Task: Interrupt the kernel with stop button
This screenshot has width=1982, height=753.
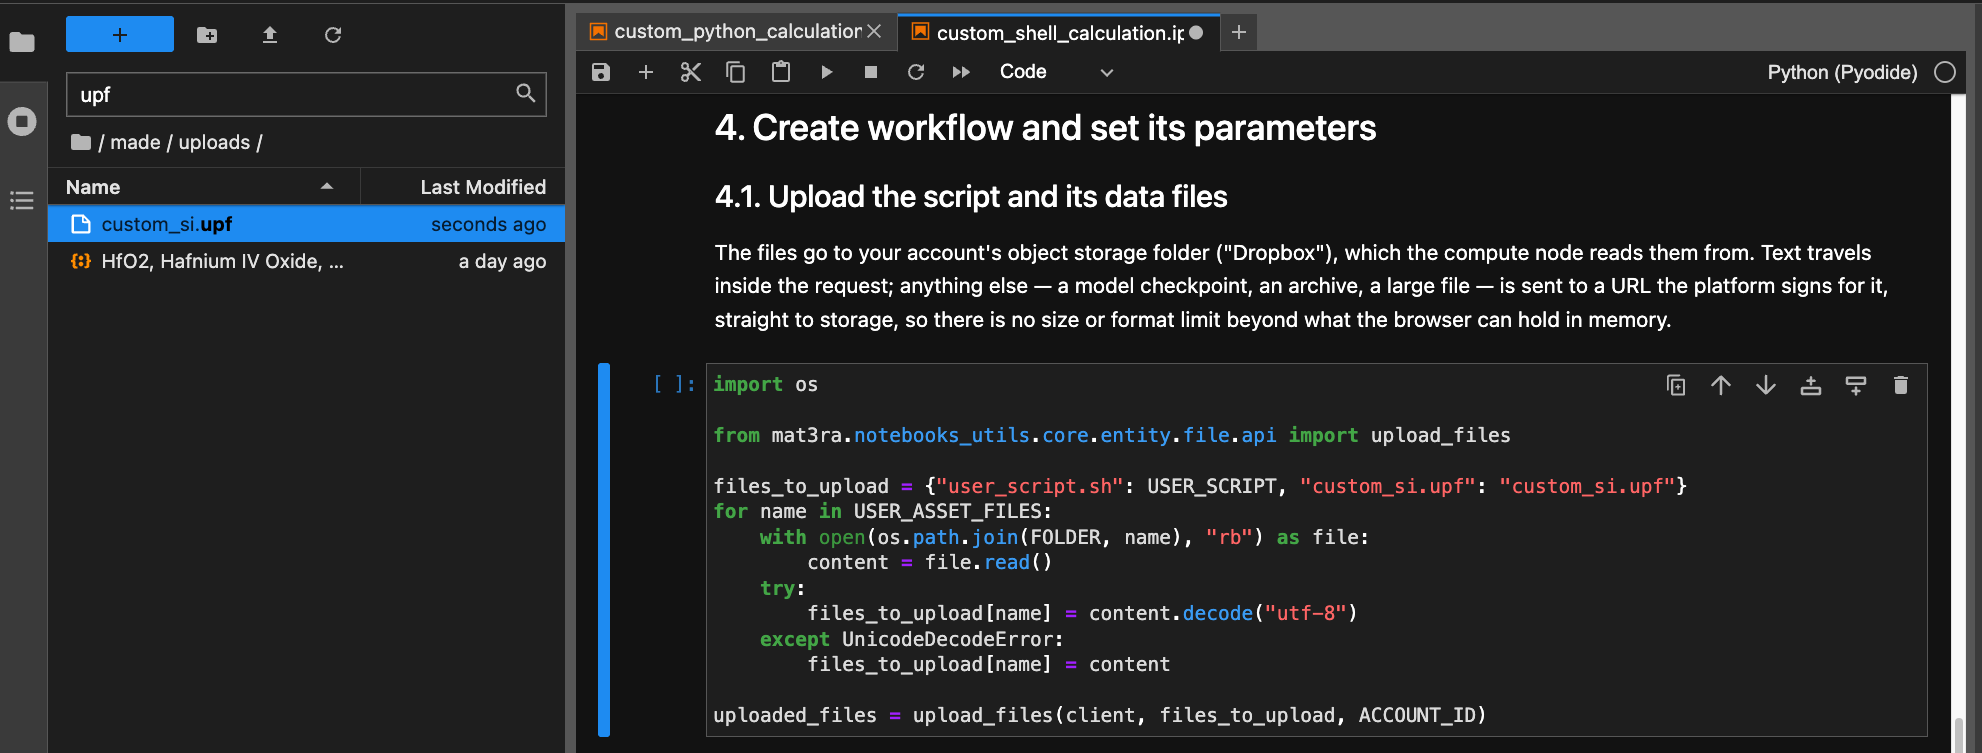Action: [871, 72]
